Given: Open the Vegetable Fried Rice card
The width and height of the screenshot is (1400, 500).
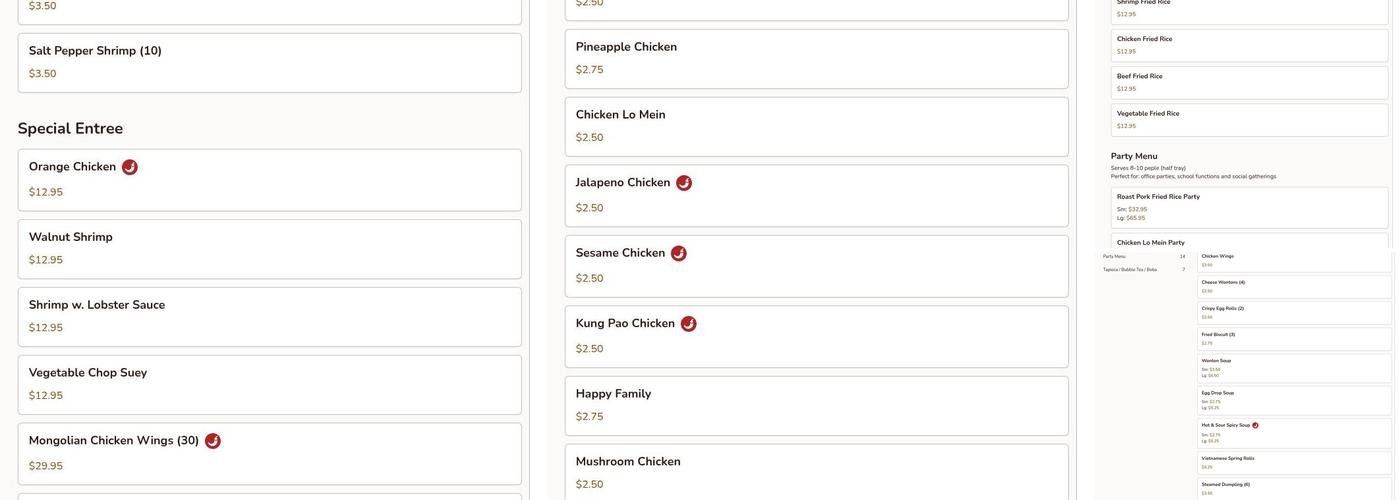Looking at the screenshot, I should [1249, 120].
